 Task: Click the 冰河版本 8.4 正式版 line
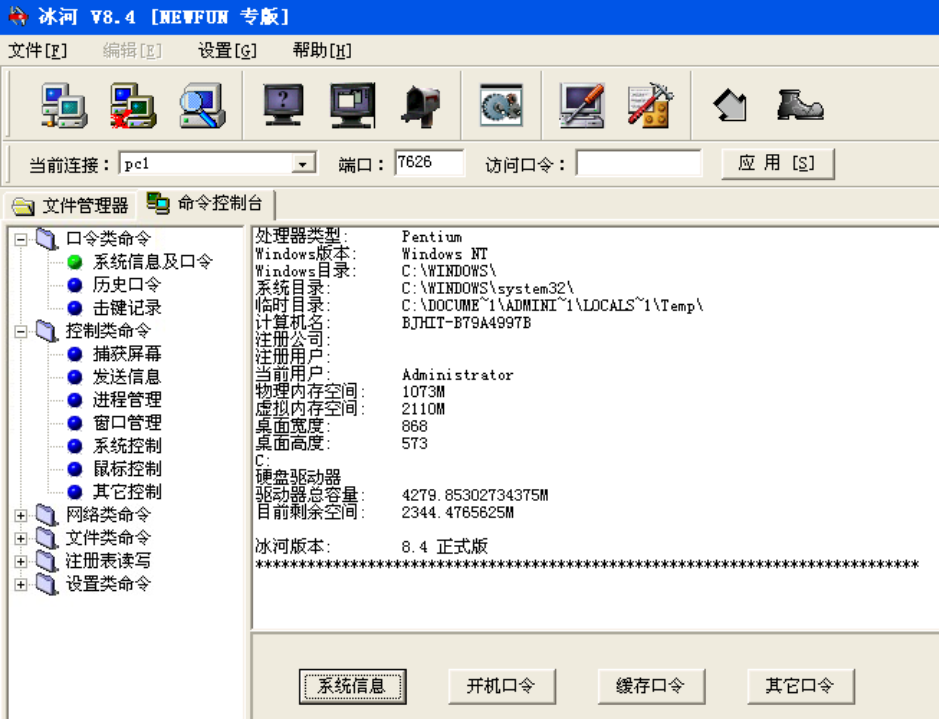click(371, 547)
